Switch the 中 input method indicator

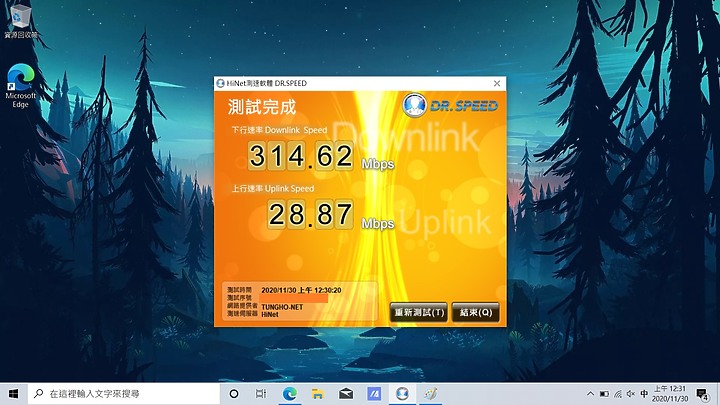click(x=644, y=394)
